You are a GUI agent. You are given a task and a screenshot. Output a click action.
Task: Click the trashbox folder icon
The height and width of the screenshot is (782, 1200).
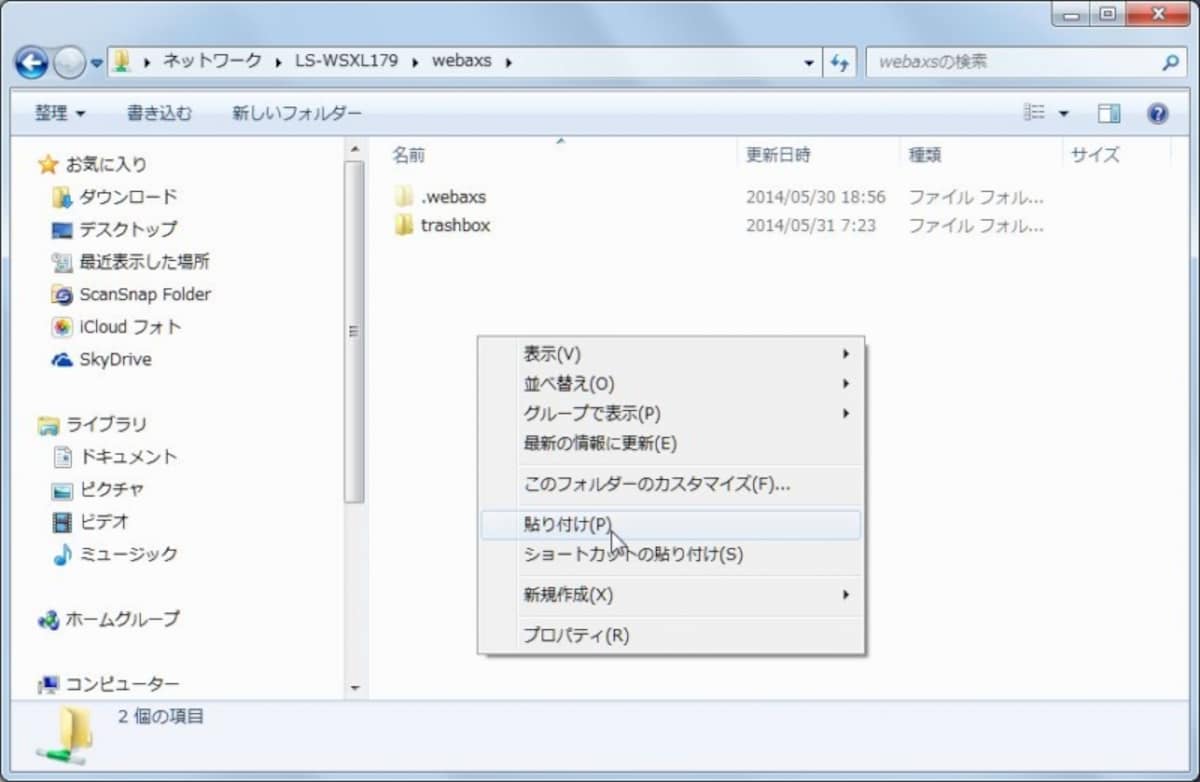(x=404, y=225)
